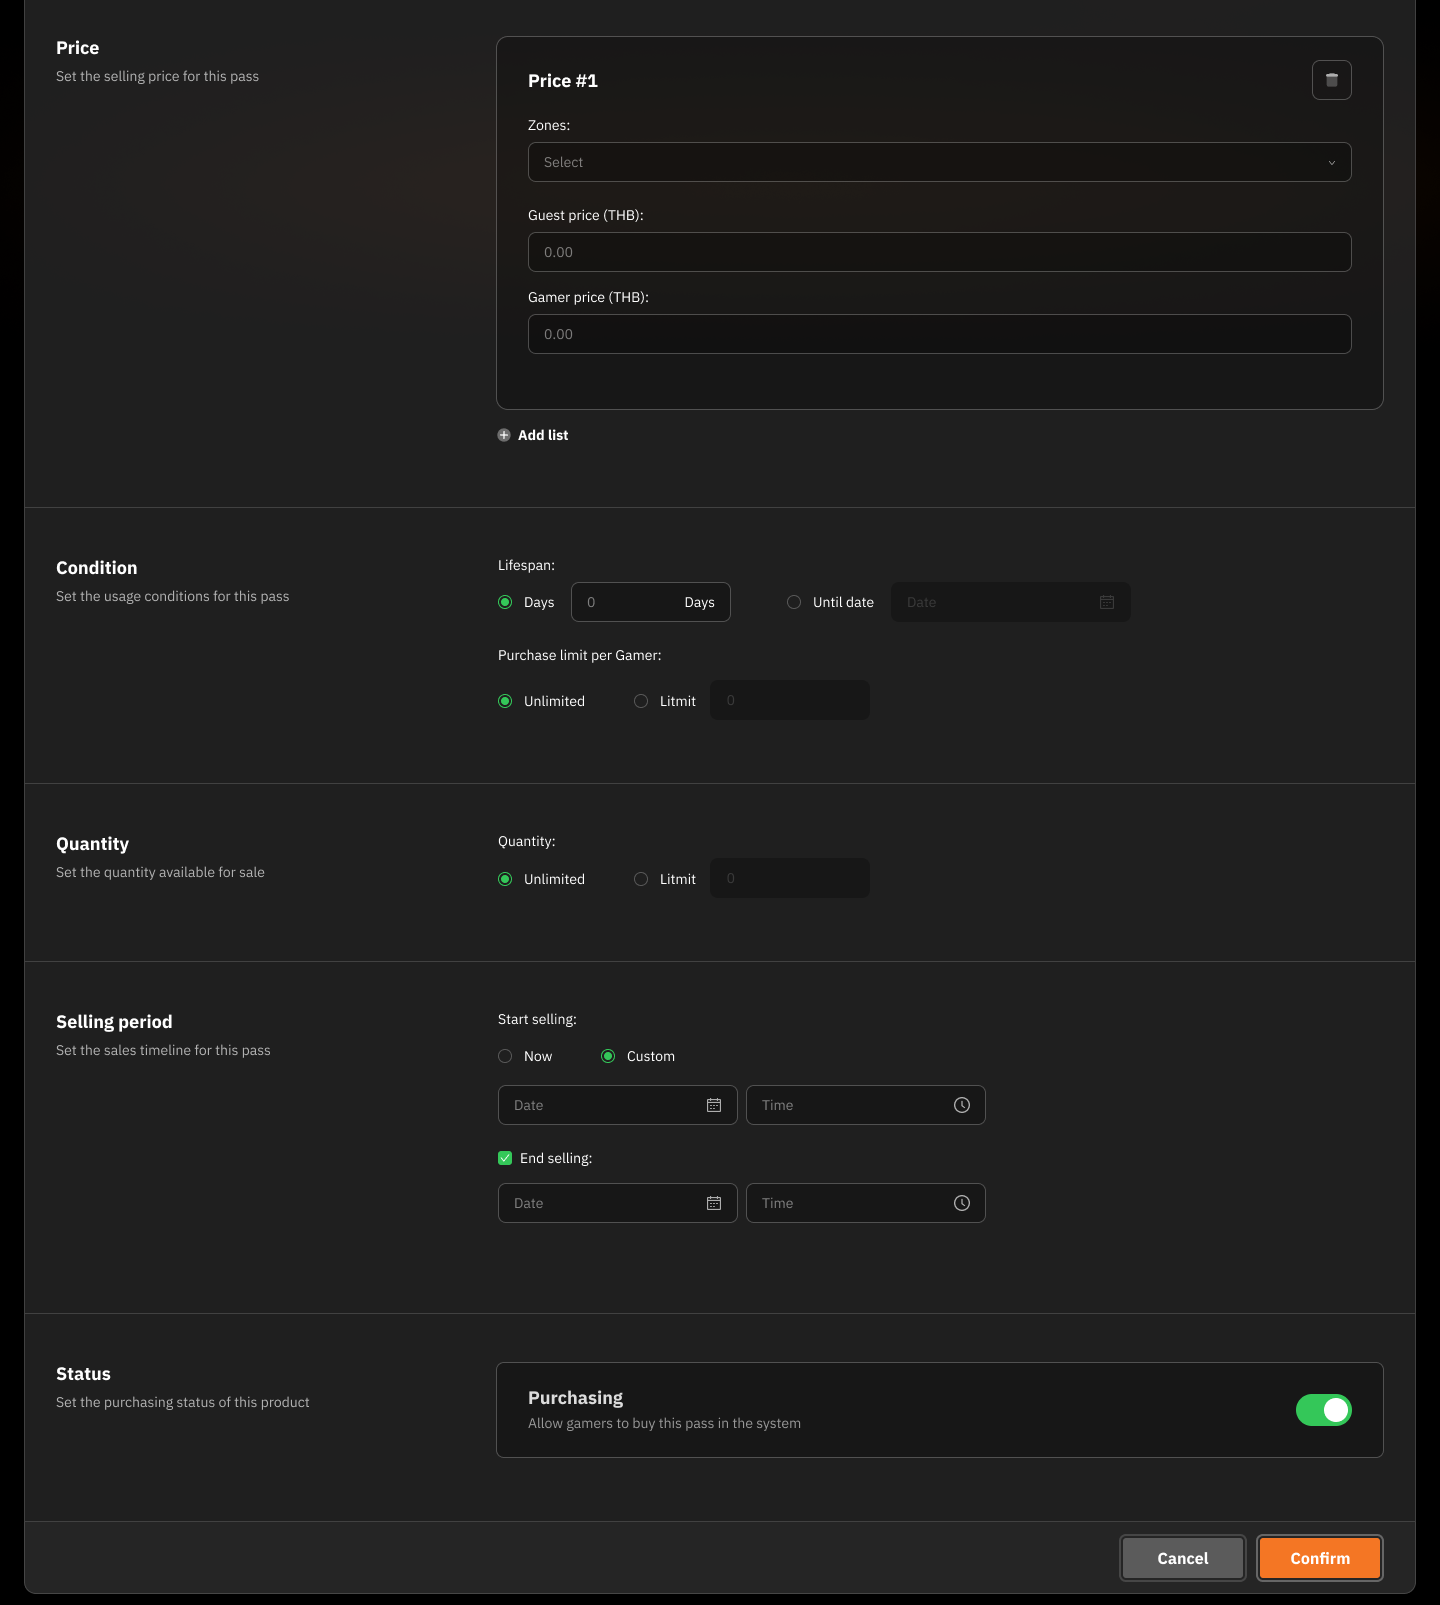This screenshot has width=1440, height=1605.
Task: Open clock icon in End selling Time field
Action: click(962, 1203)
